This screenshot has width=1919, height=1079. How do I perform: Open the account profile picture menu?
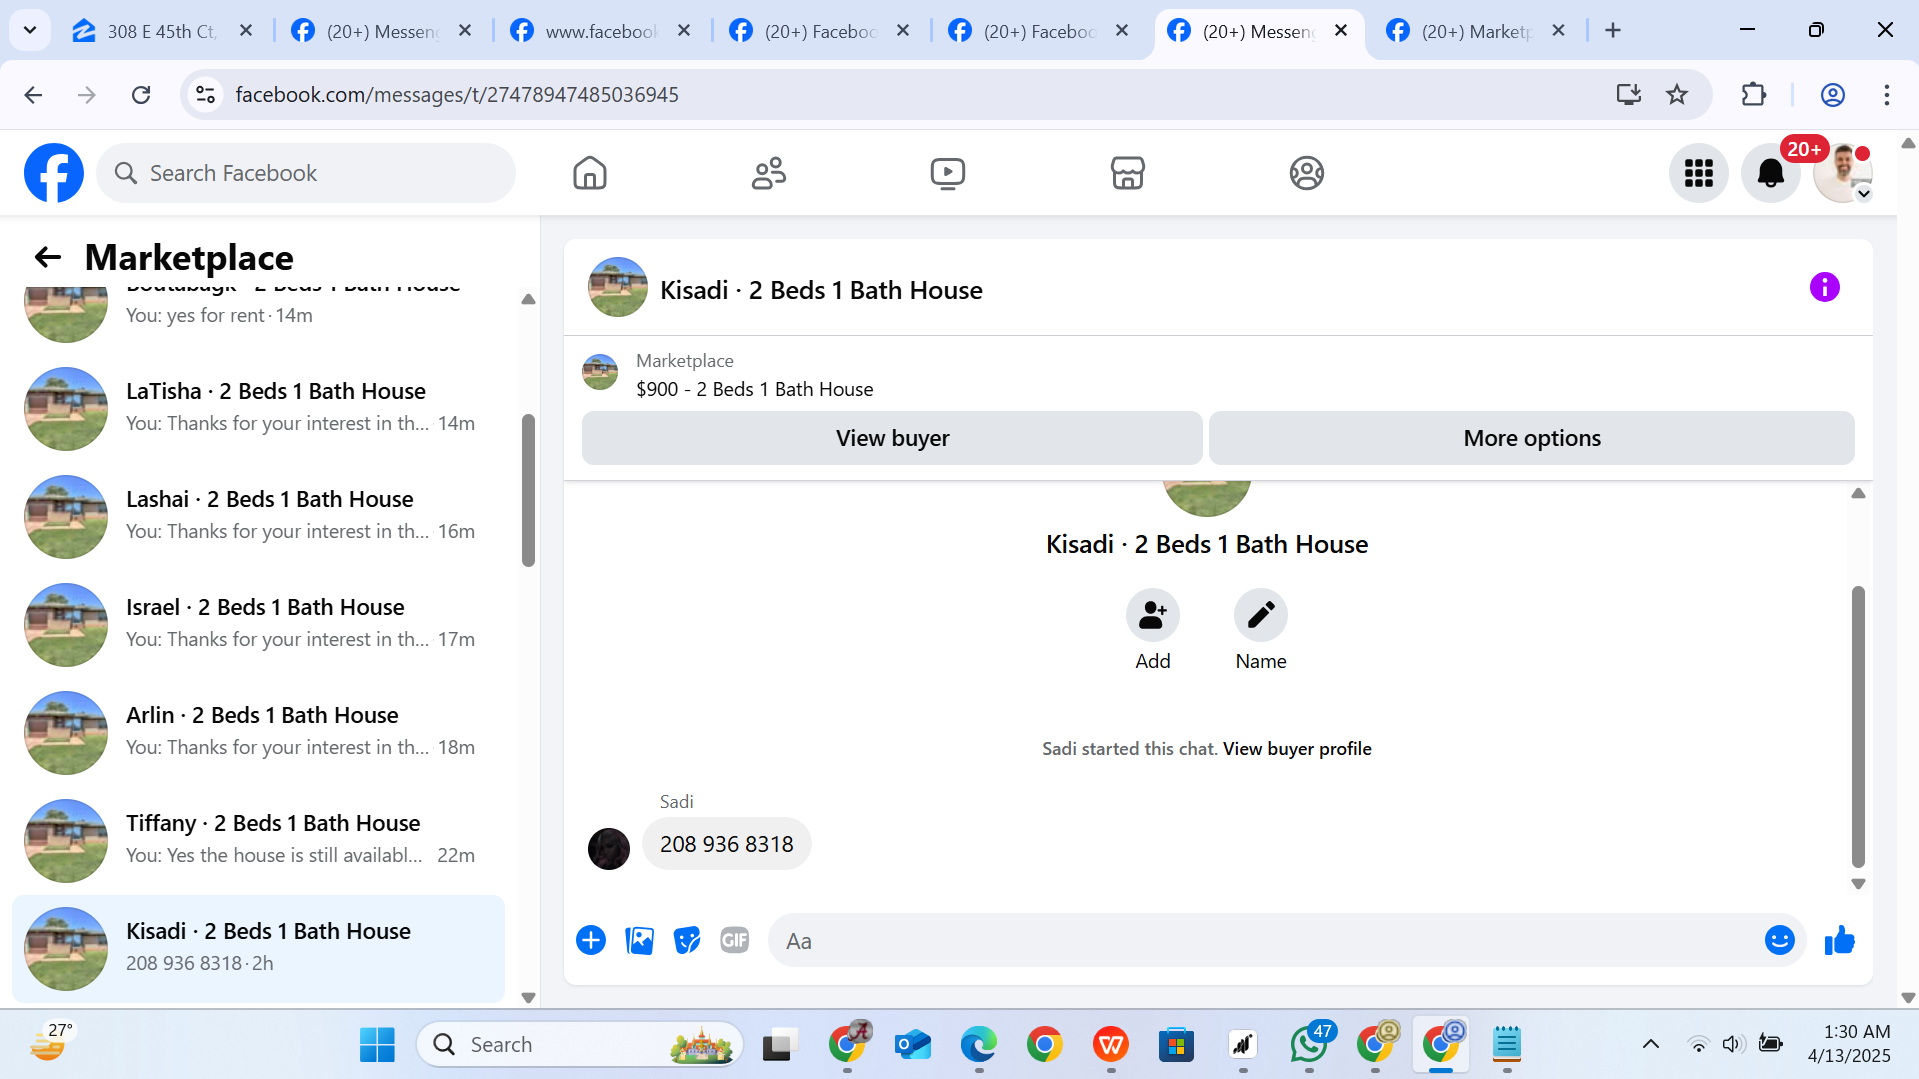coord(1842,173)
